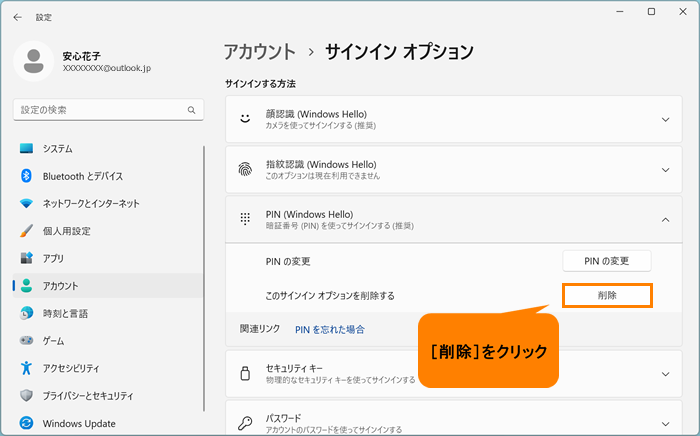The height and width of the screenshot is (436, 700).
Task: Select アカウント category
Action: click(108, 286)
